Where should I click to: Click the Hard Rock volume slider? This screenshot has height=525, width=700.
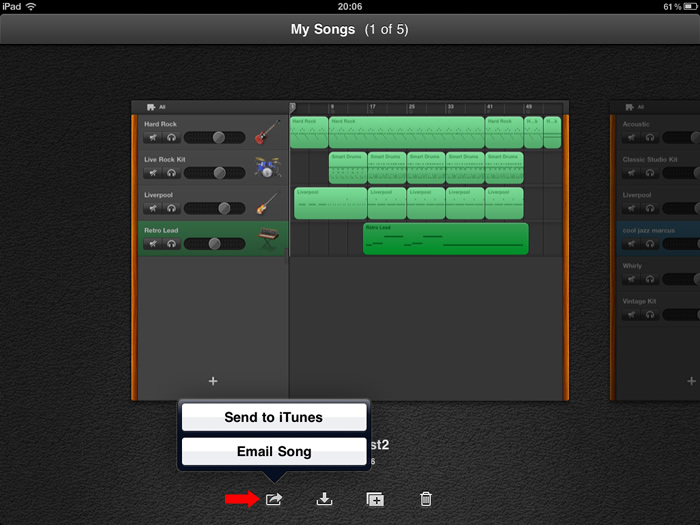pyautogui.click(x=215, y=138)
